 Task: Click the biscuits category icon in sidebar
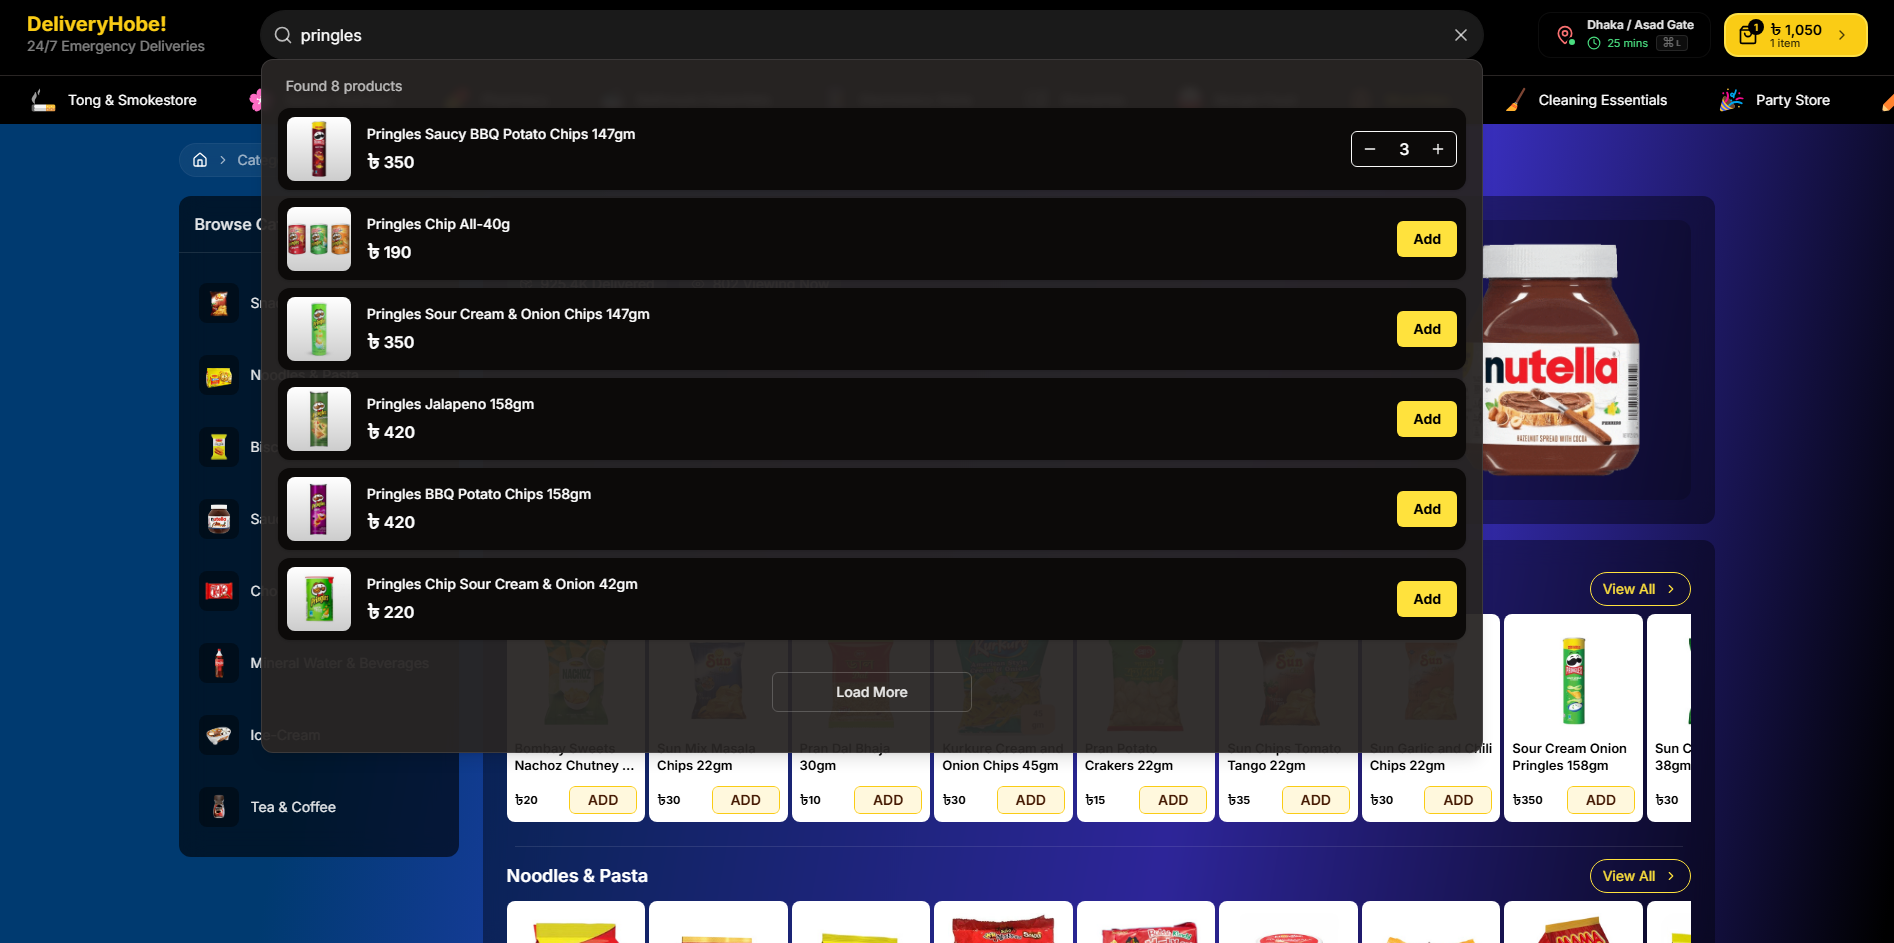pos(219,447)
